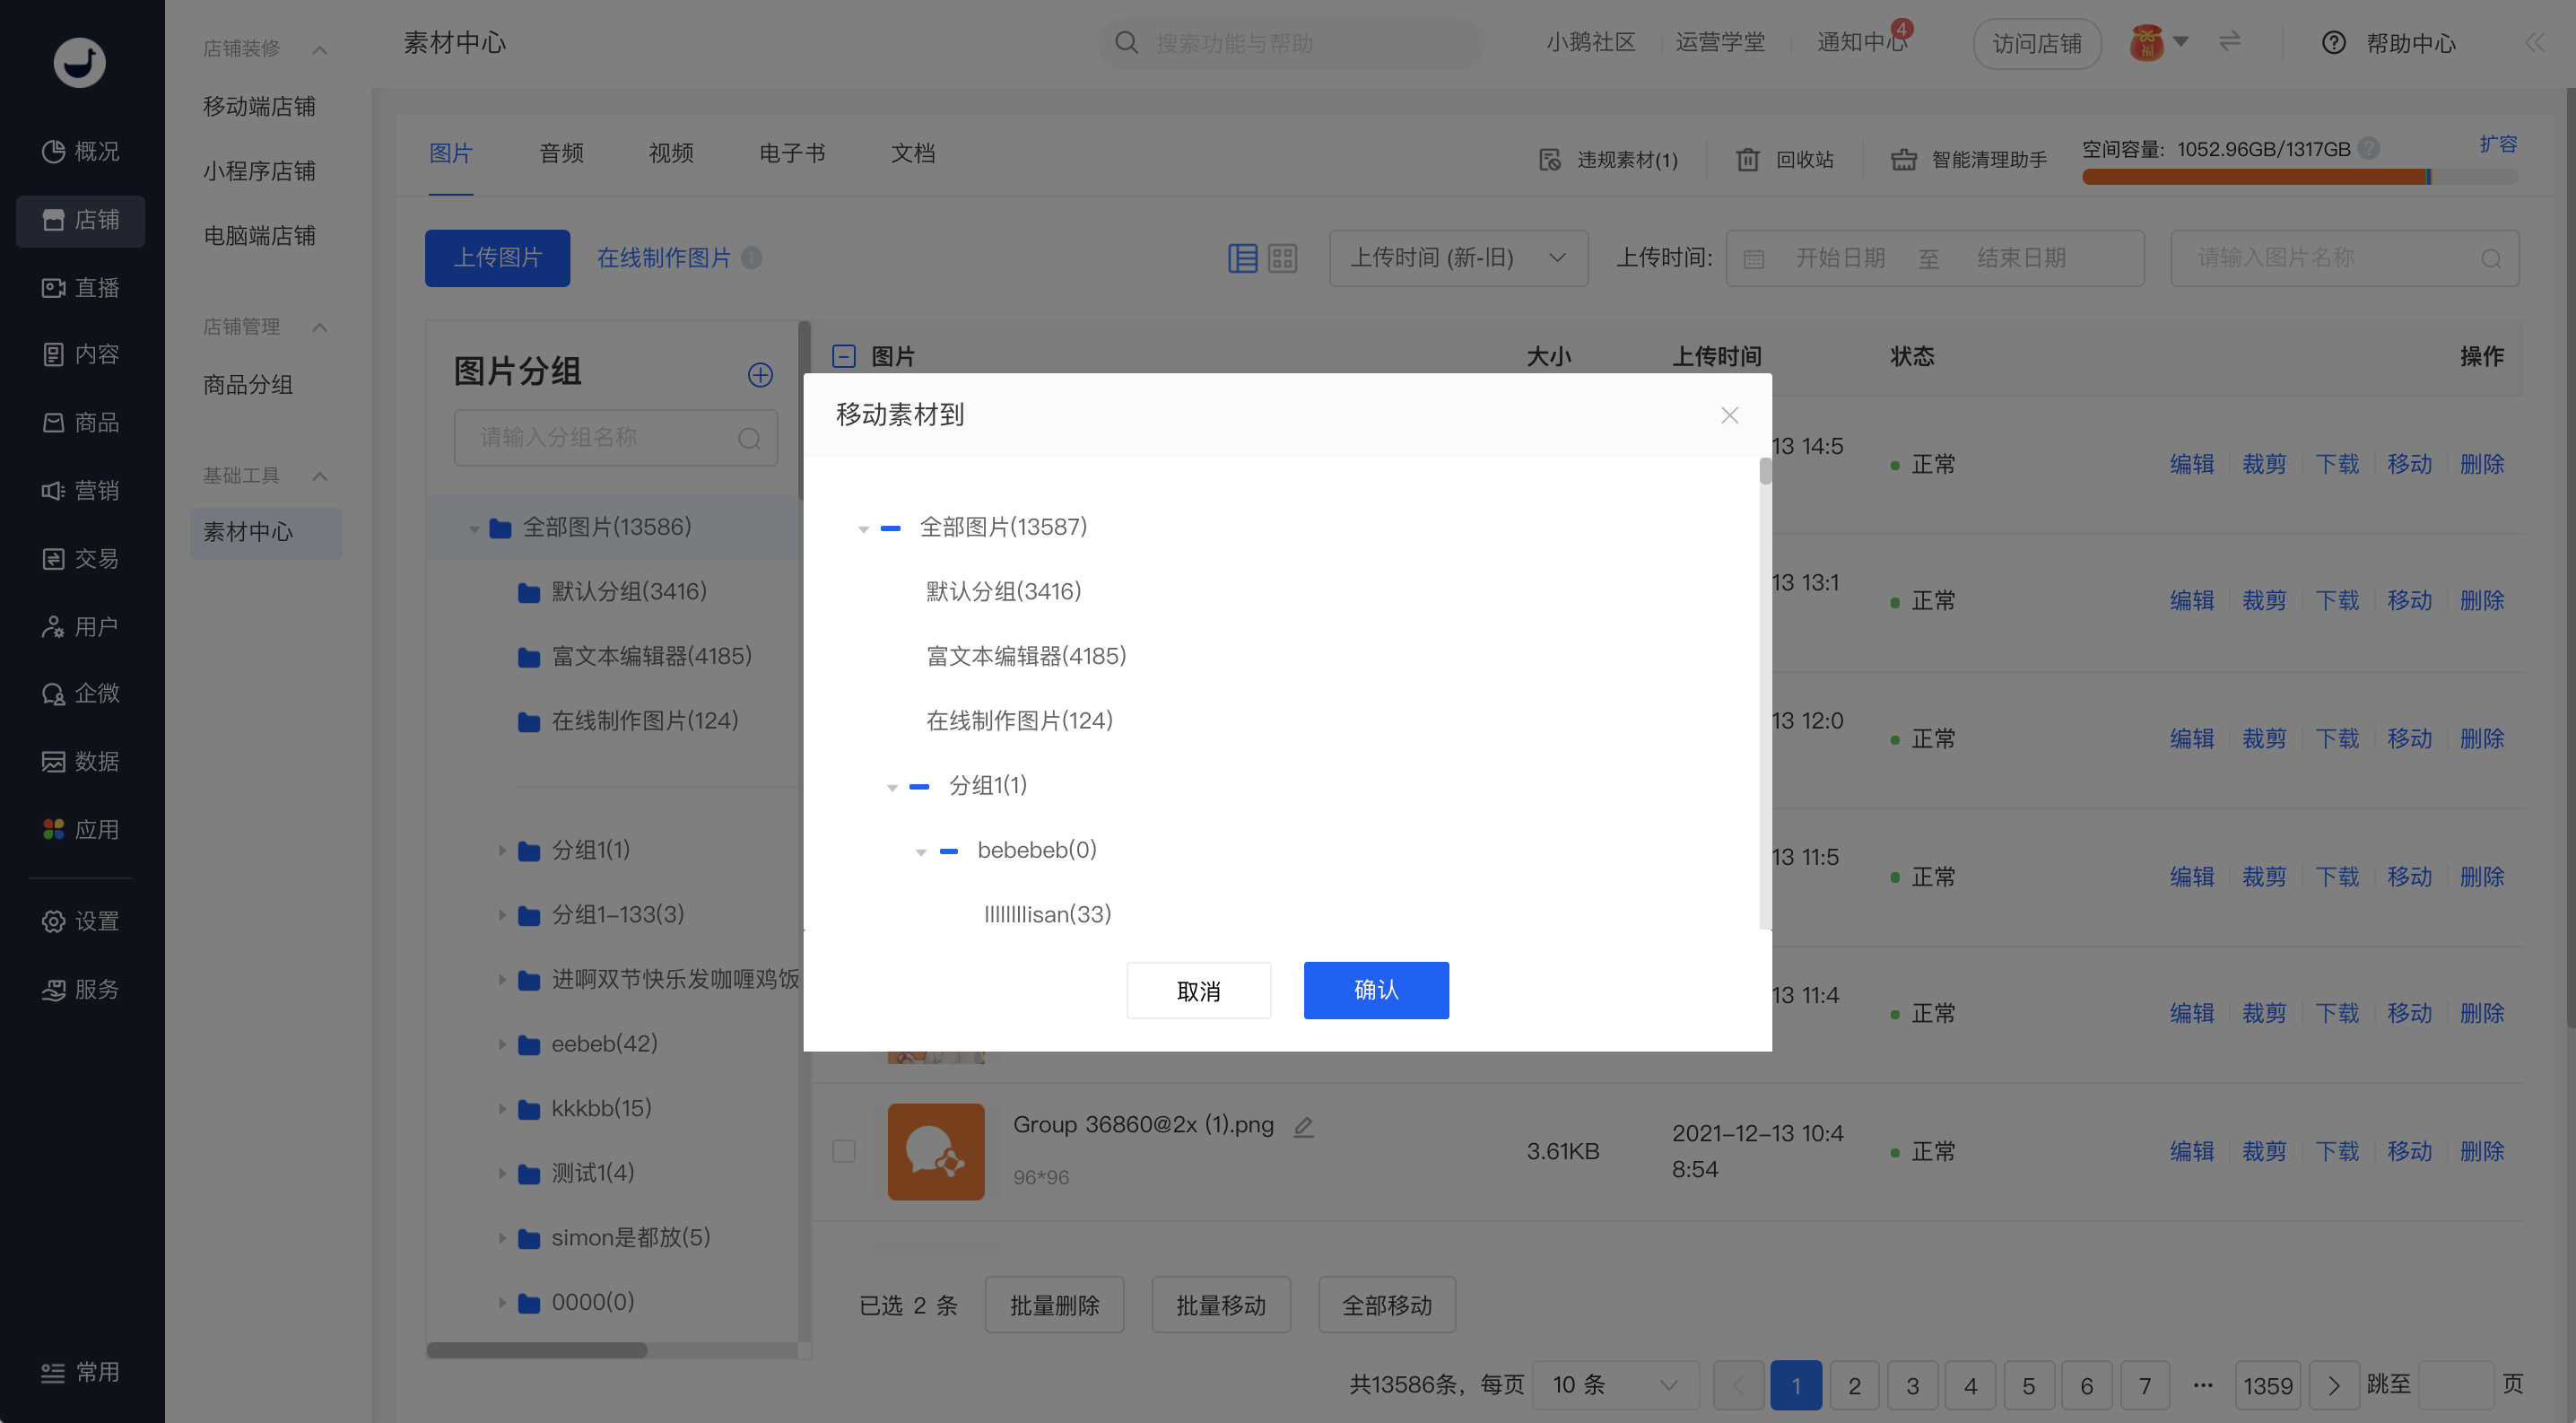Open the 概况 overview sidebar icon
Screen dimensions: 2576x1423
pos(54,151)
